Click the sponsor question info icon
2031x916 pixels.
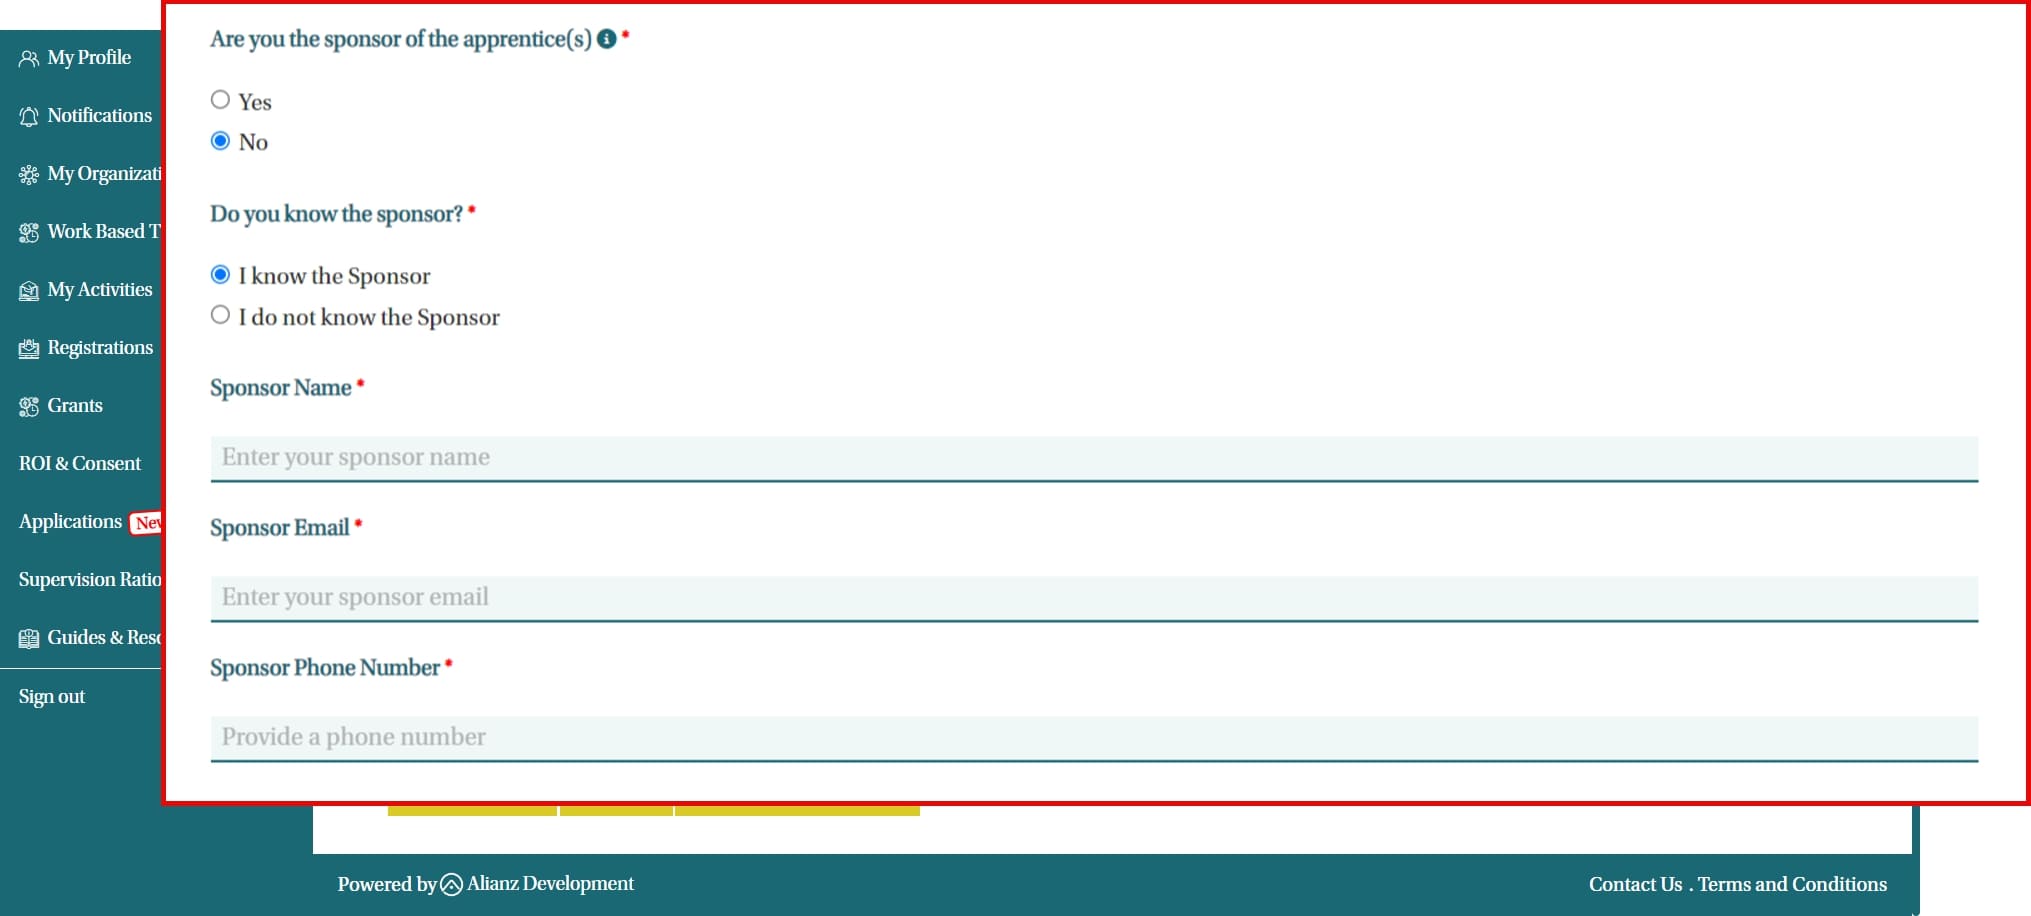[606, 39]
